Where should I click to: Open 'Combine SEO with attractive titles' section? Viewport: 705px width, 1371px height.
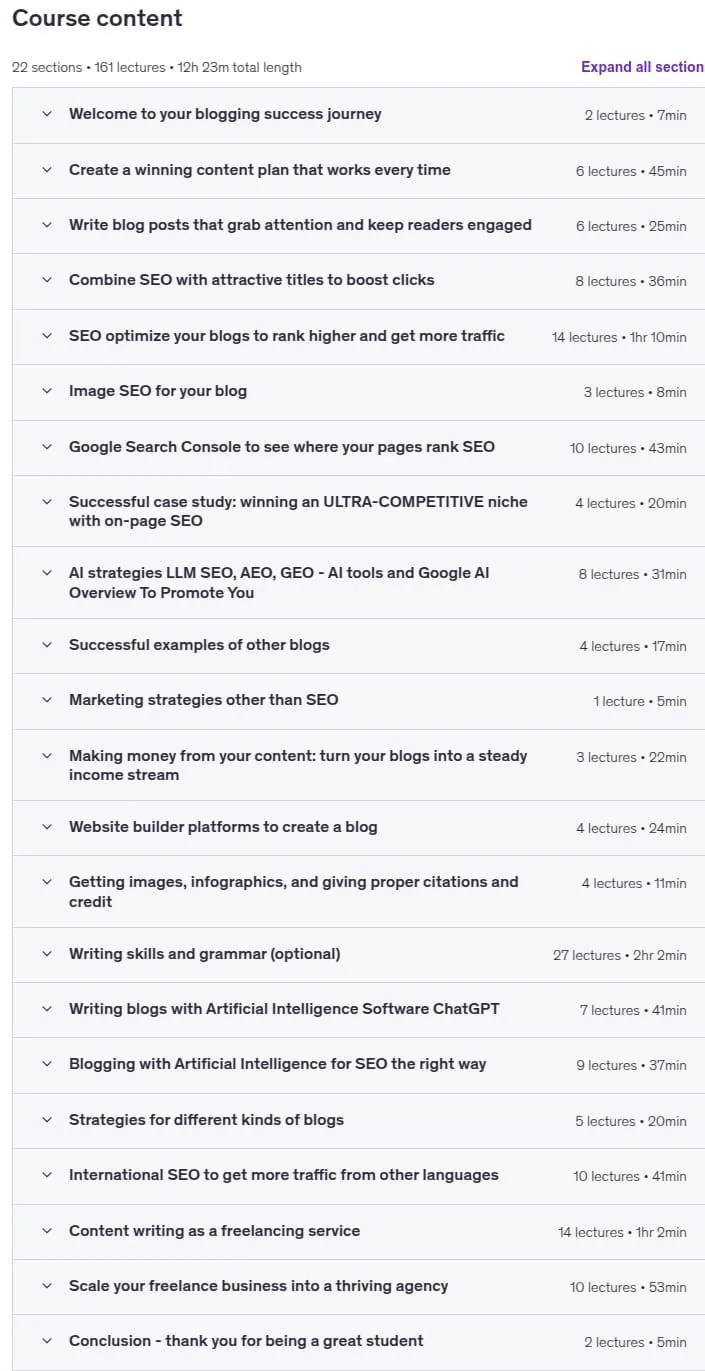pyautogui.click(x=358, y=281)
